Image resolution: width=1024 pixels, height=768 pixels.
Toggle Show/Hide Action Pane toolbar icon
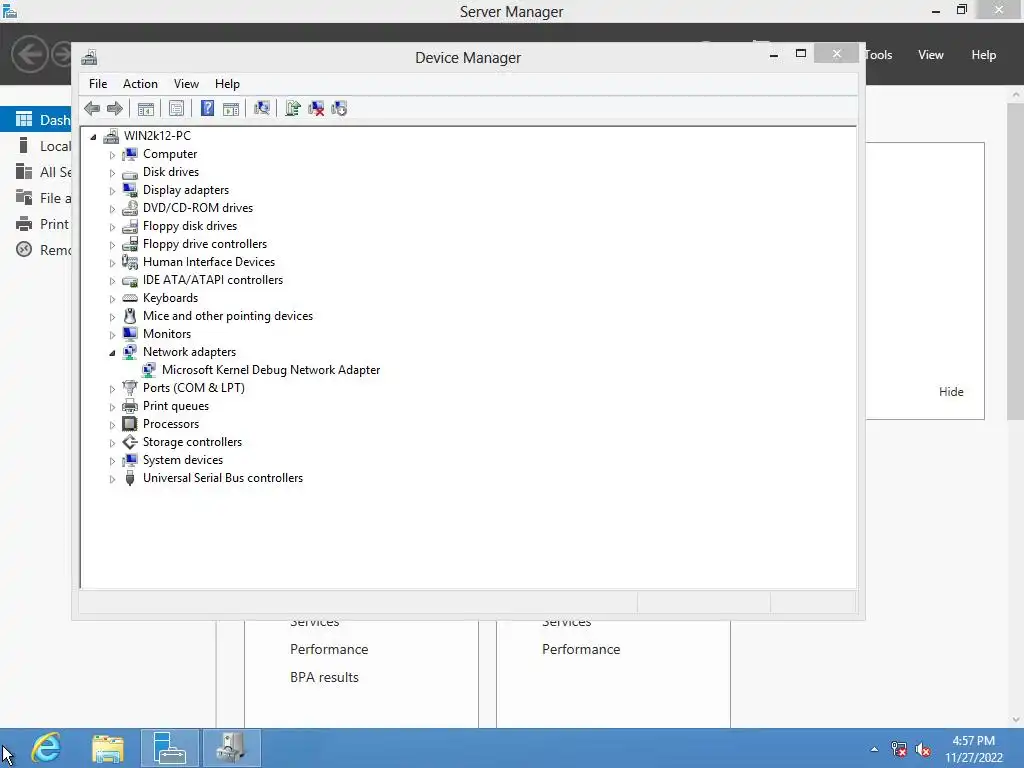[231, 108]
